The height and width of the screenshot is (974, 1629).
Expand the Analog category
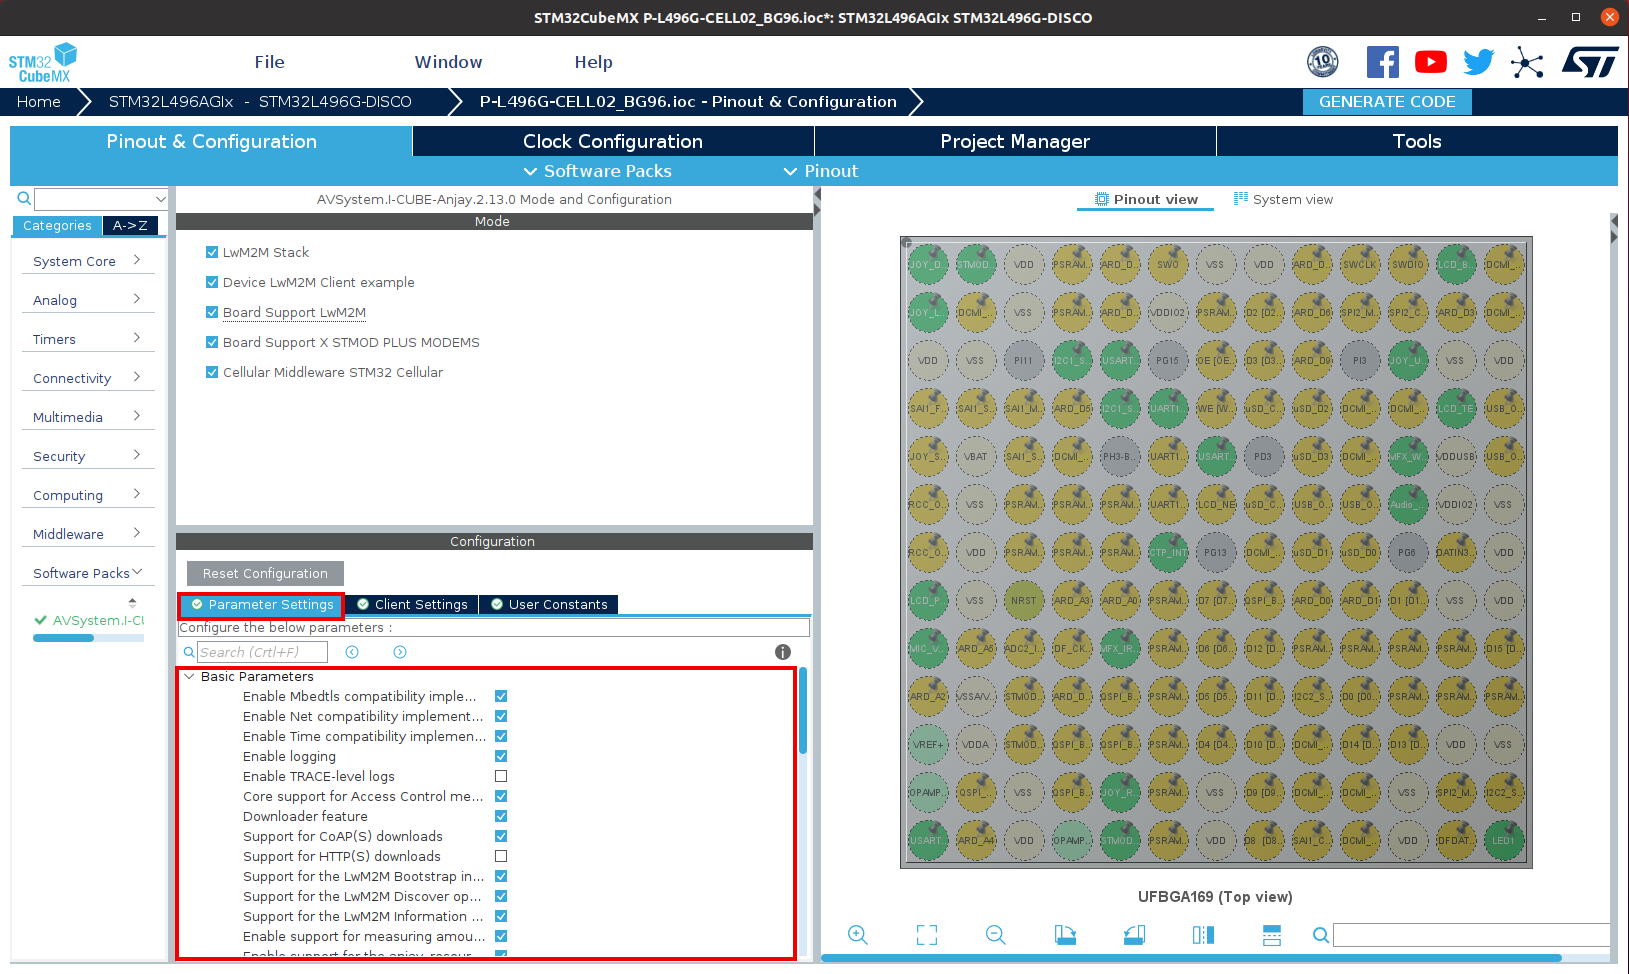(88, 300)
